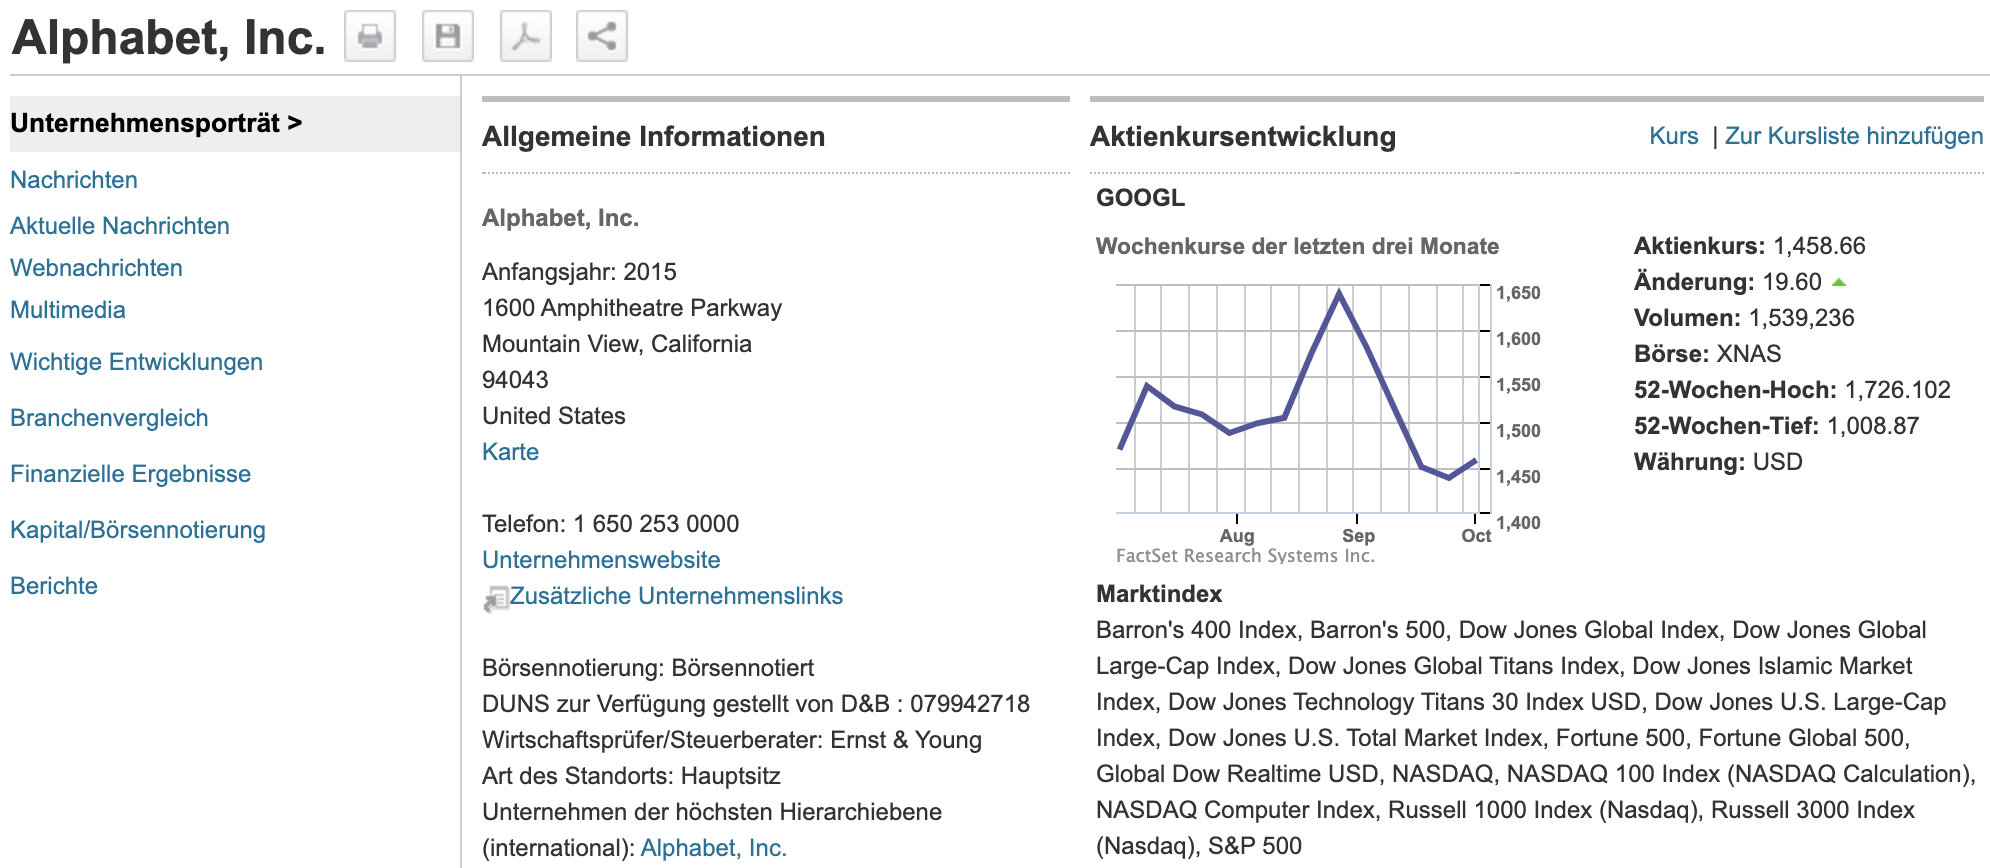The image size is (1990, 868).
Task: Click the DUNS number 079942718 line
Action: pyautogui.click(x=756, y=704)
